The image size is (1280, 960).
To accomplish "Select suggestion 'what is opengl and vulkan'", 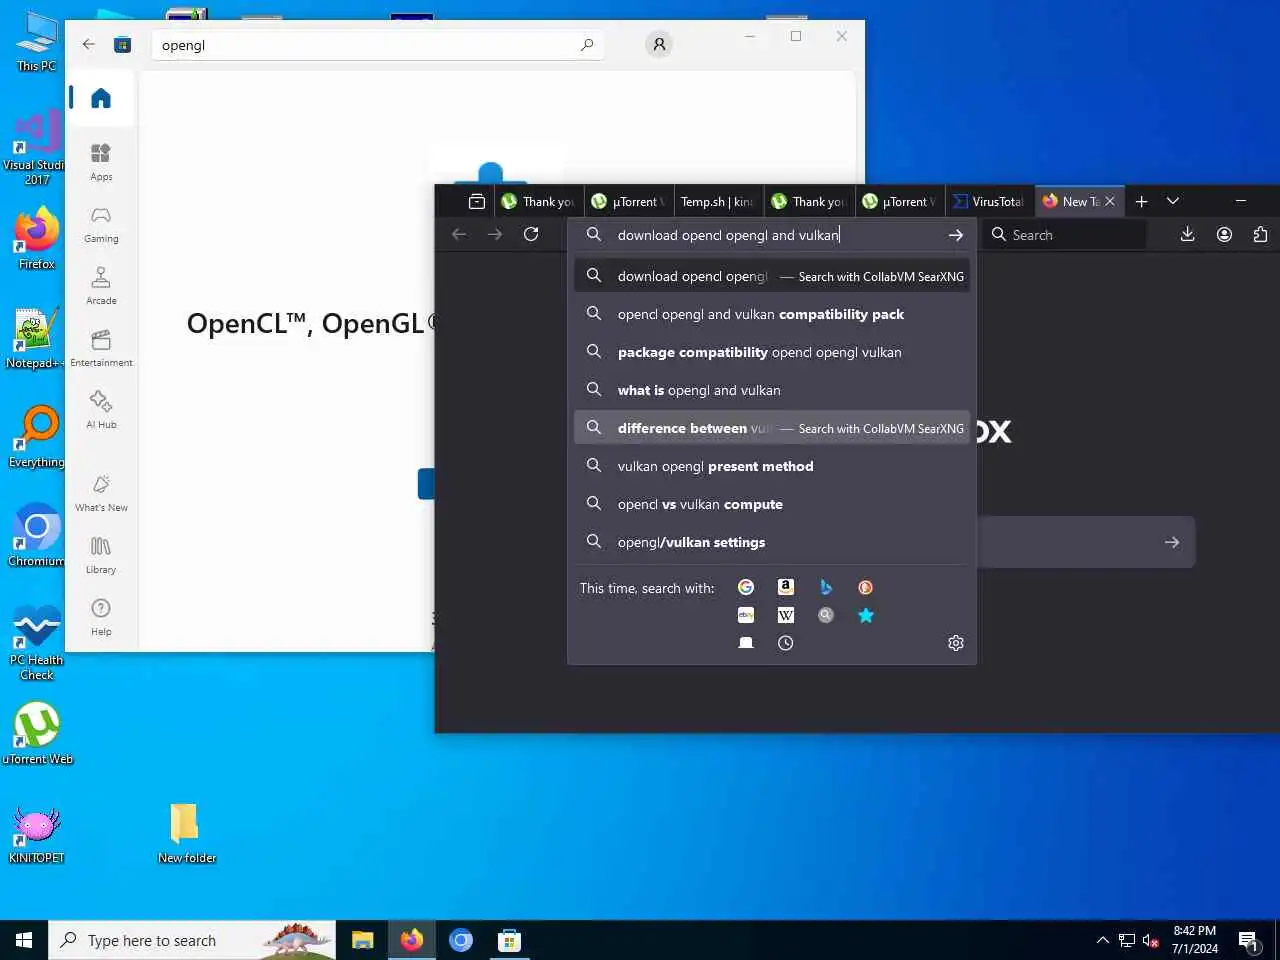I will pyautogui.click(x=772, y=390).
